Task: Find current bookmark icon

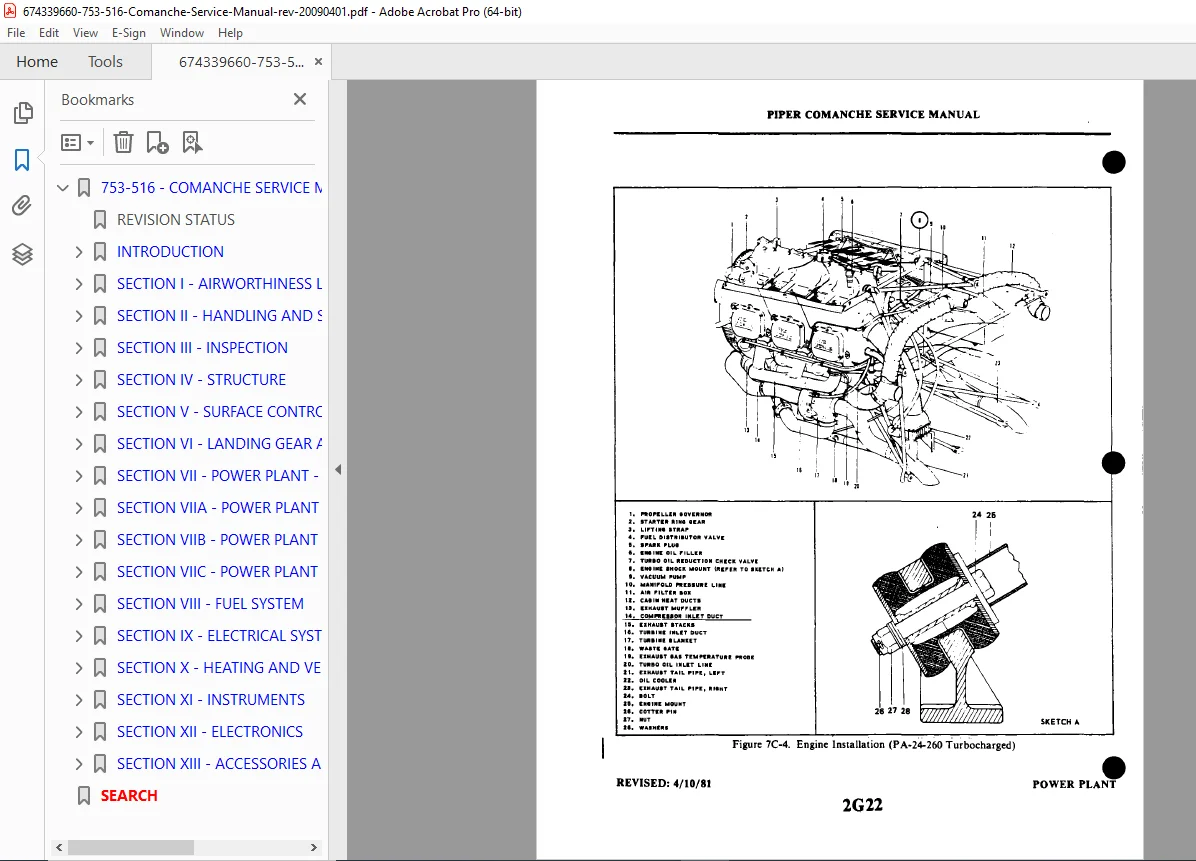Action: click(x=192, y=143)
